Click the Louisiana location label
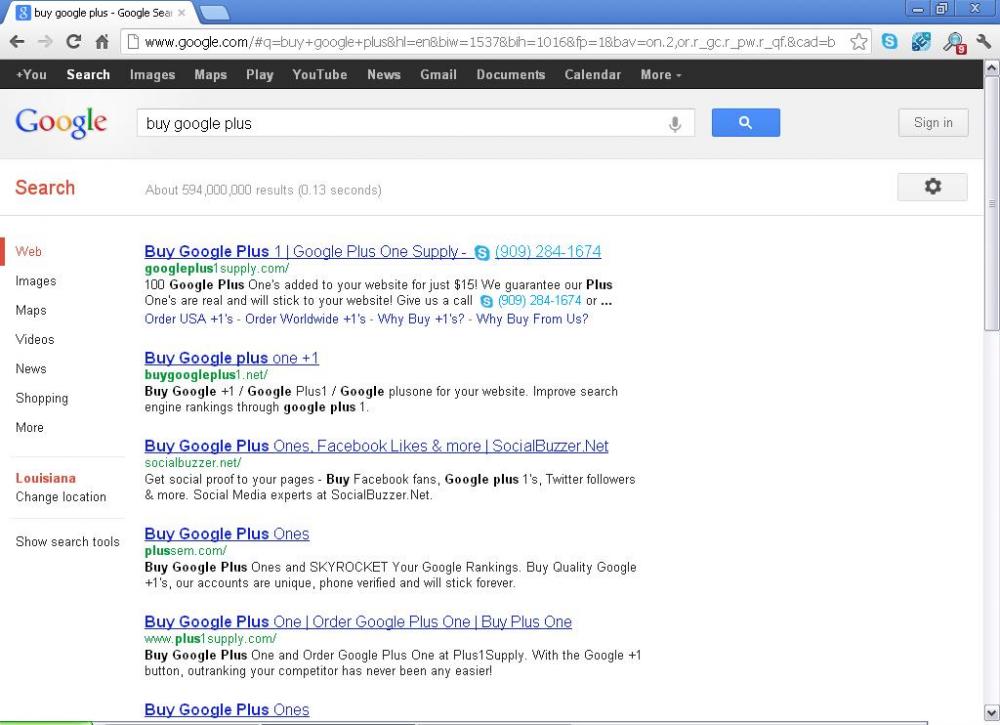The height and width of the screenshot is (725, 1000). click(45, 478)
